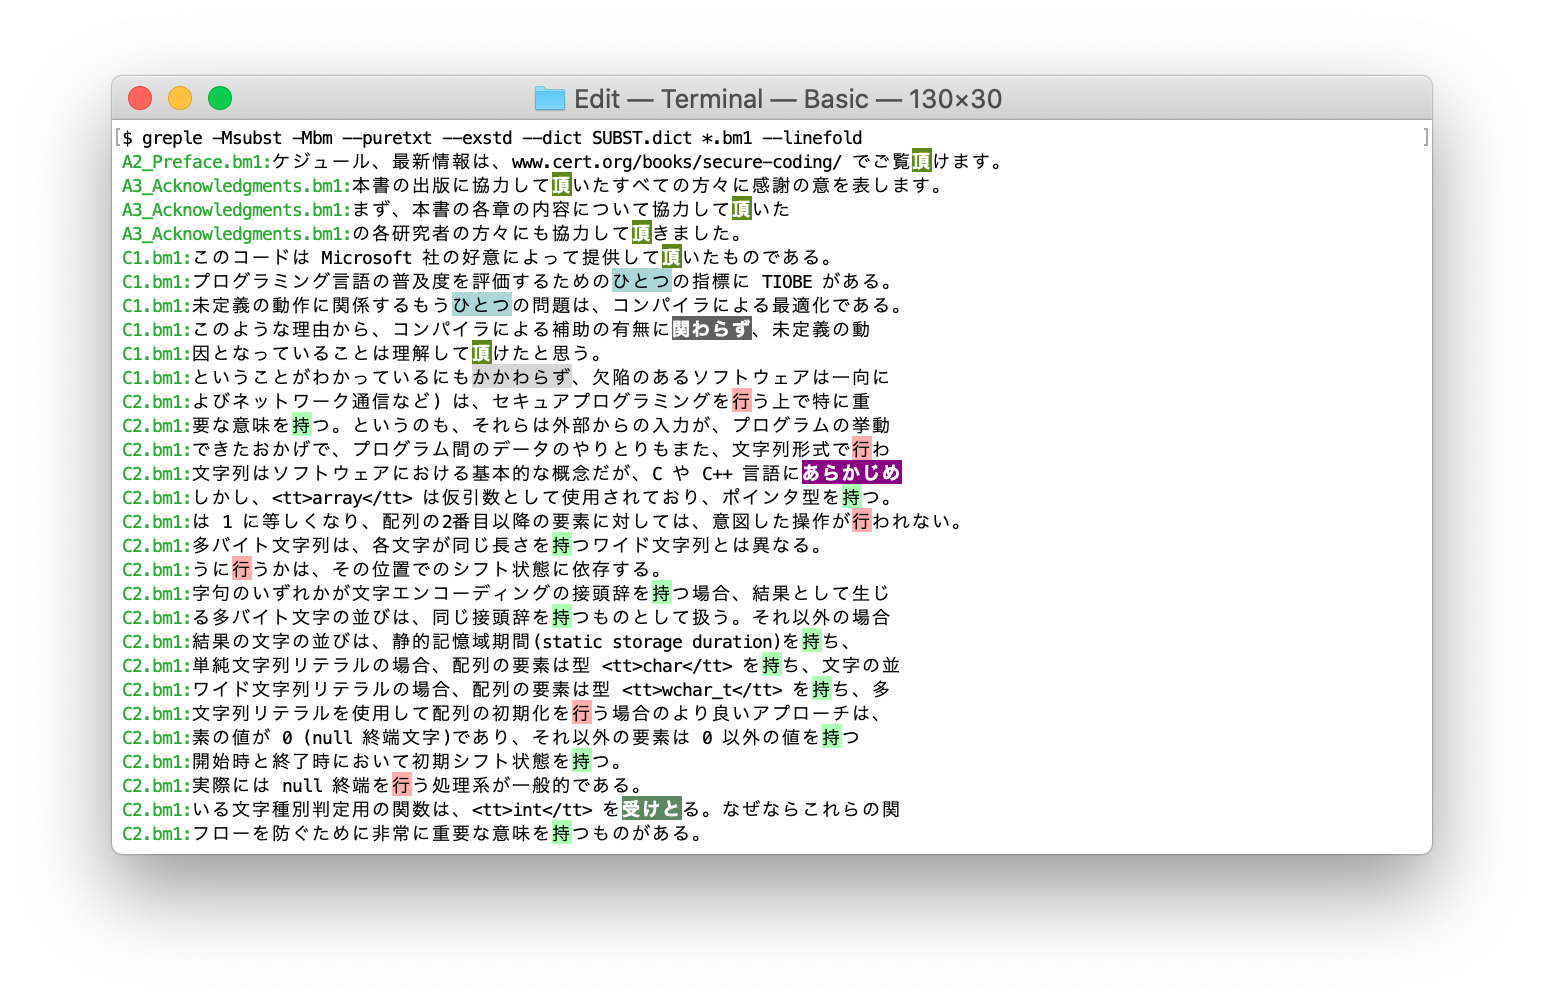The image size is (1544, 1002).
Task: Click the '<tt>char</tt>' text
Action: tap(667, 666)
